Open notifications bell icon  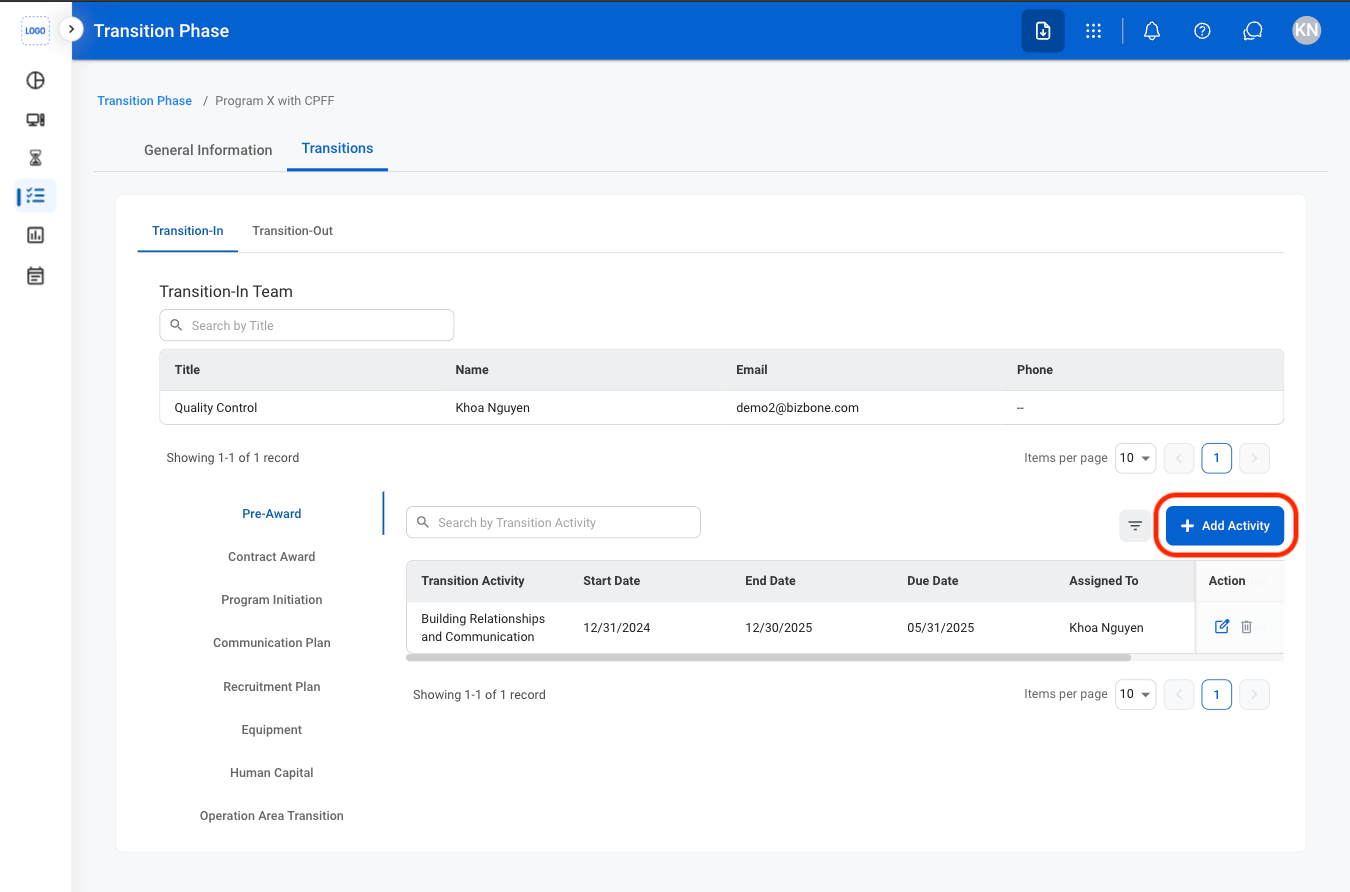[1152, 31]
